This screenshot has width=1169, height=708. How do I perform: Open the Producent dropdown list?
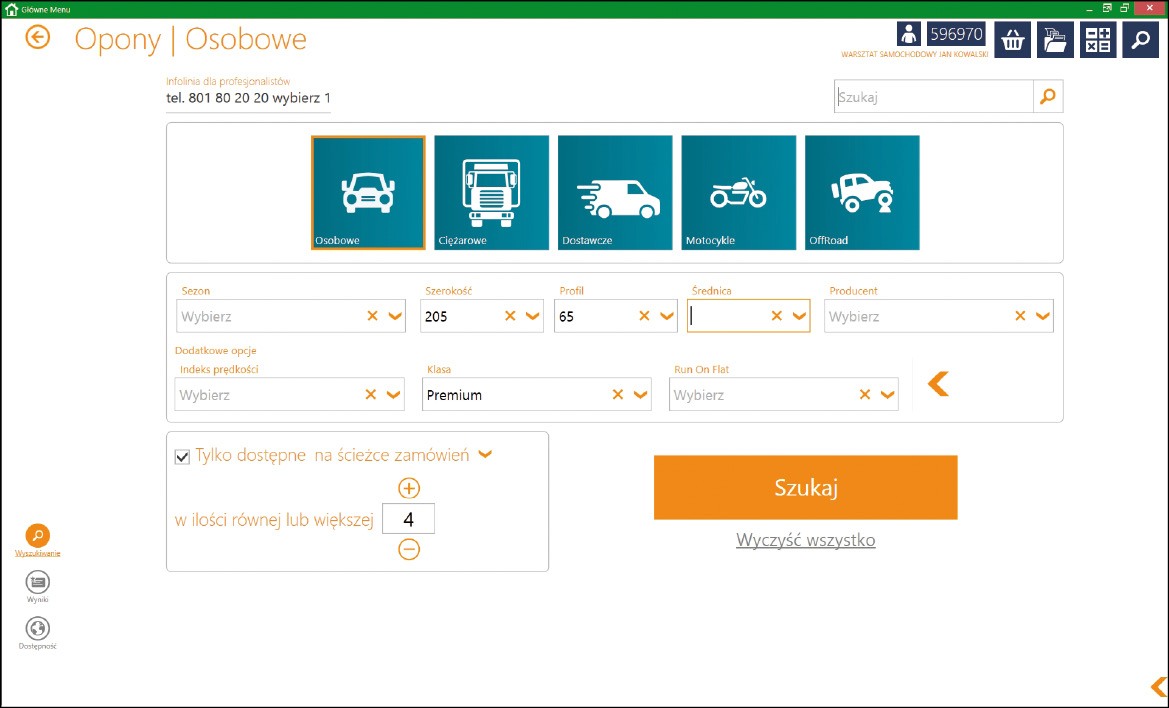pos(1043,316)
